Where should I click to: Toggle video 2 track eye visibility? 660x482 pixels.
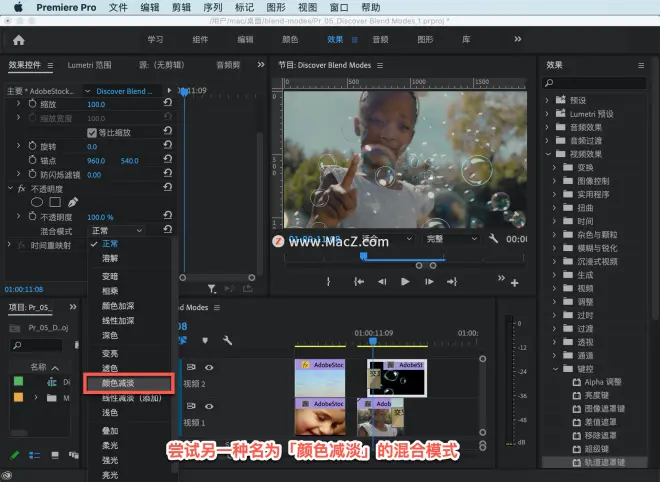point(209,367)
